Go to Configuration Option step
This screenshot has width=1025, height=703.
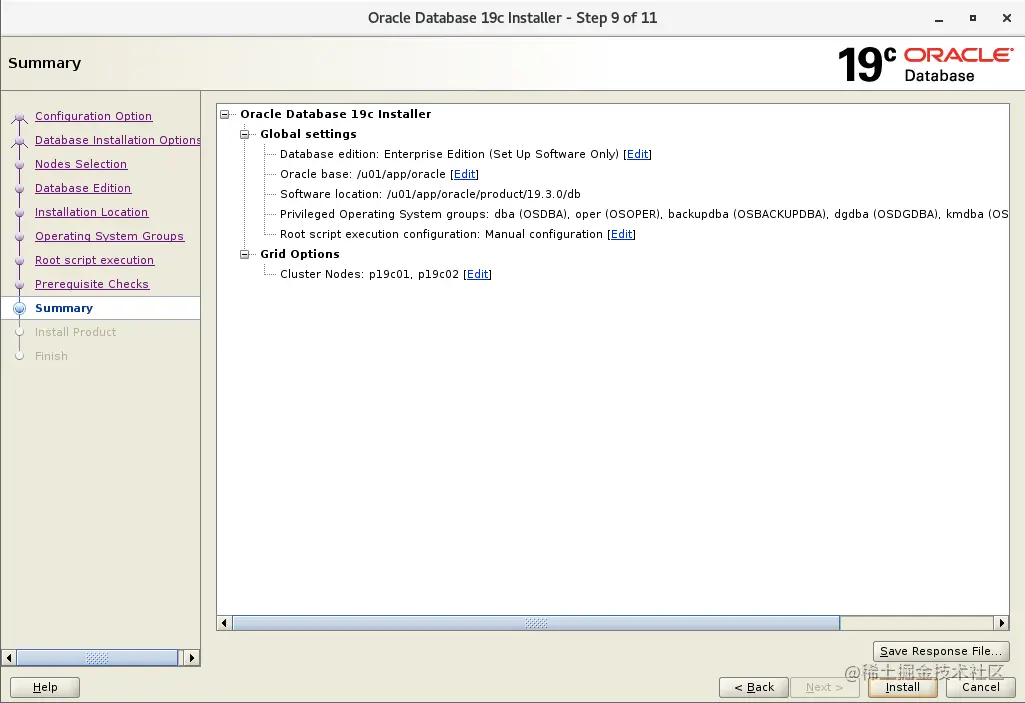[x=93, y=116]
